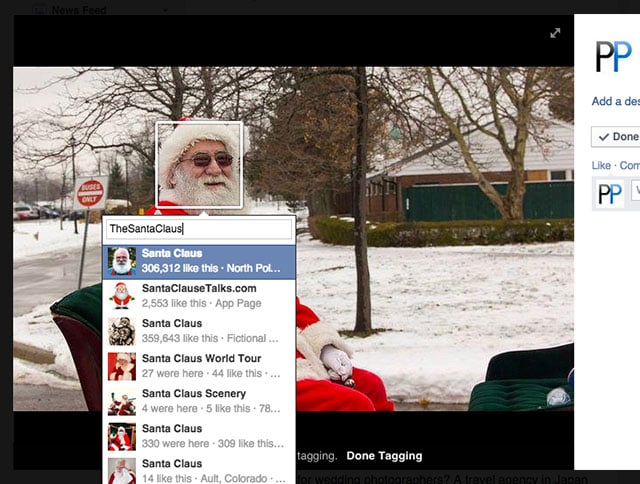Select Santa Claus with 306,312 likes
The image size is (640, 484).
[x=199, y=262]
